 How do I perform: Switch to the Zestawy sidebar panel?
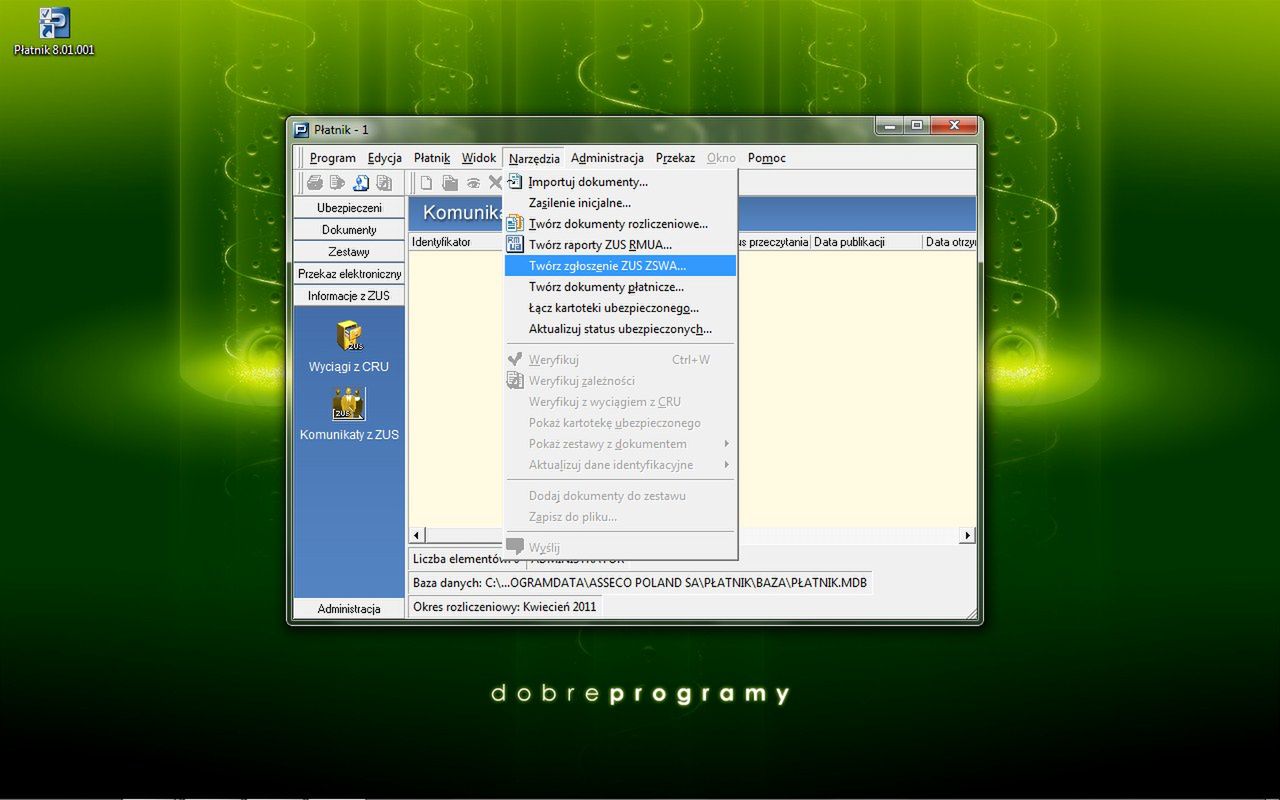[349, 252]
